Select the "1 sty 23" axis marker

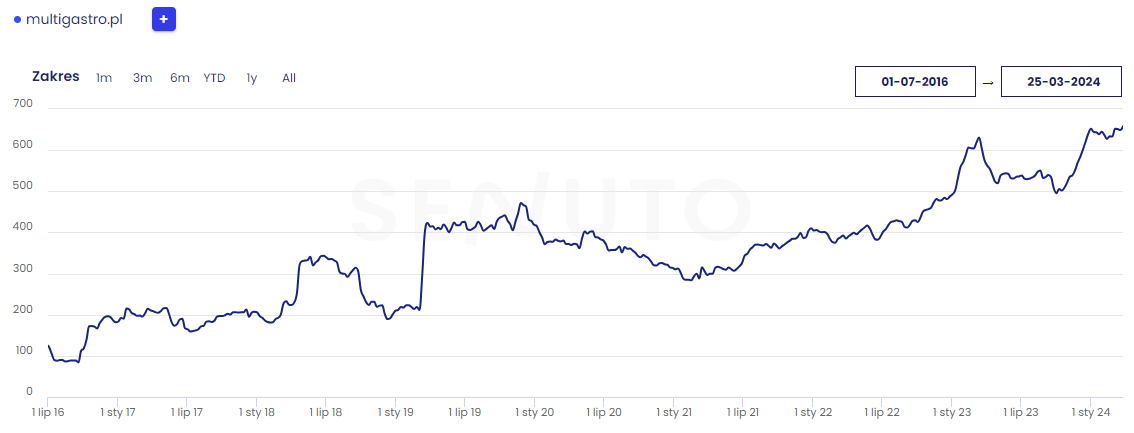click(x=952, y=412)
